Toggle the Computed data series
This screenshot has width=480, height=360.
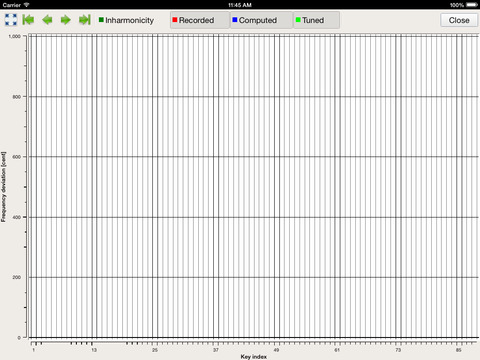[x=261, y=20]
